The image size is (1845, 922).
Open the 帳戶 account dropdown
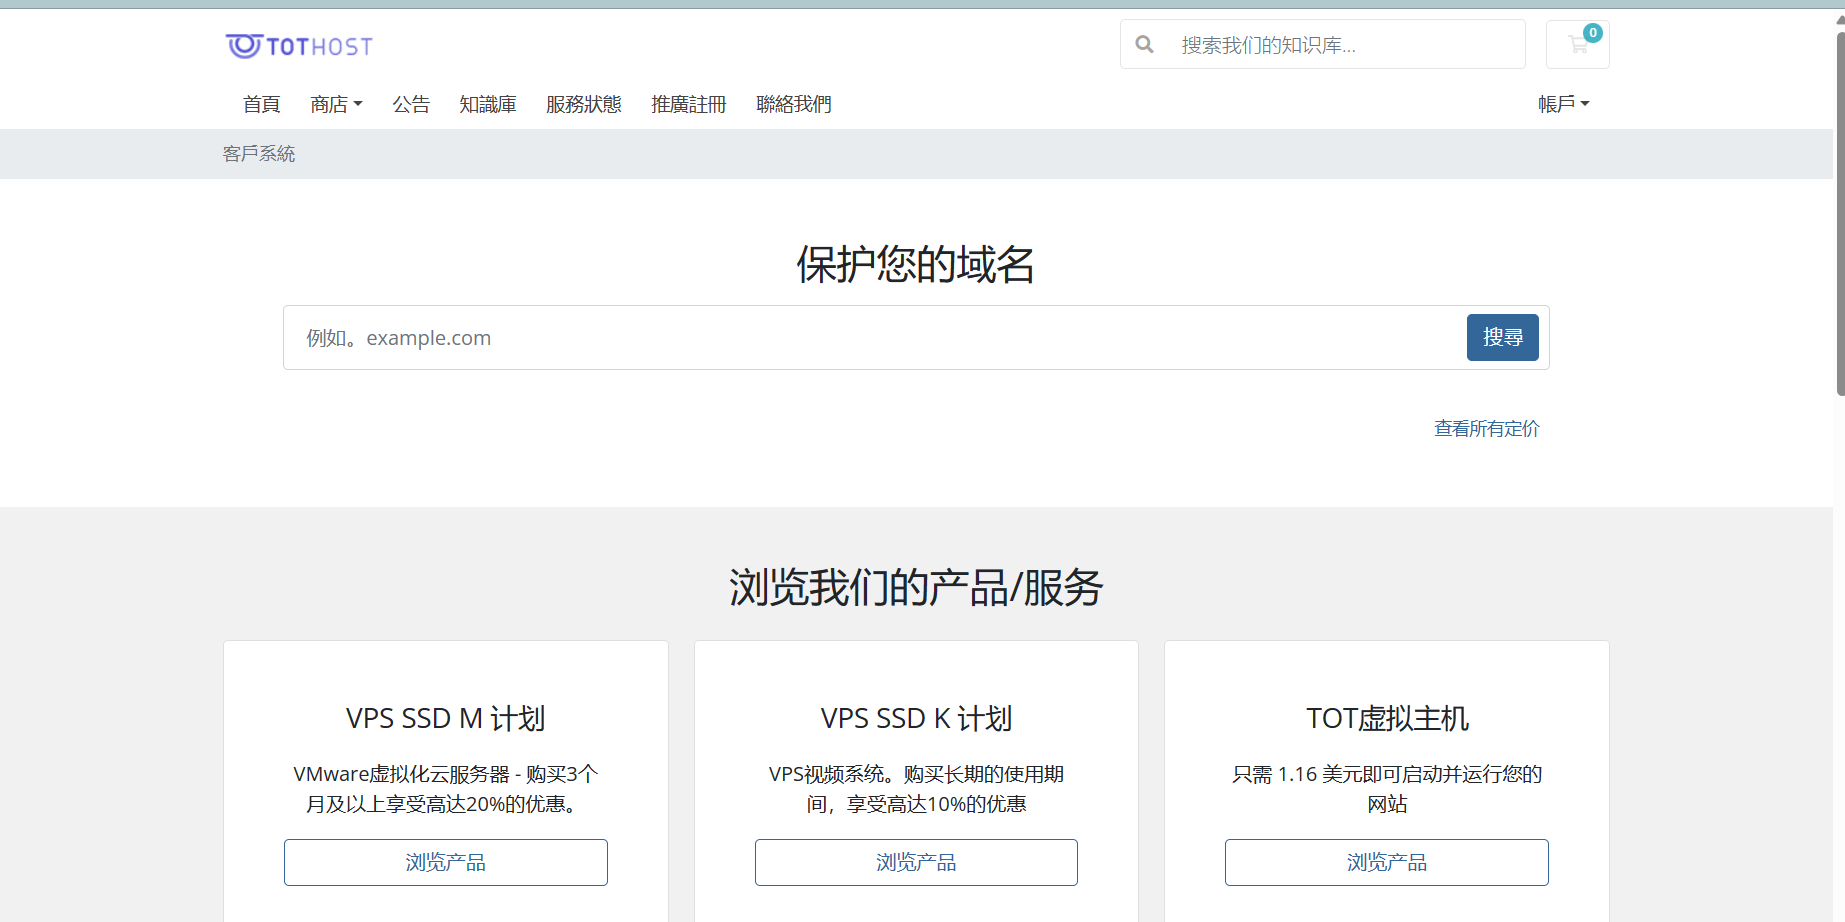tap(1563, 104)
